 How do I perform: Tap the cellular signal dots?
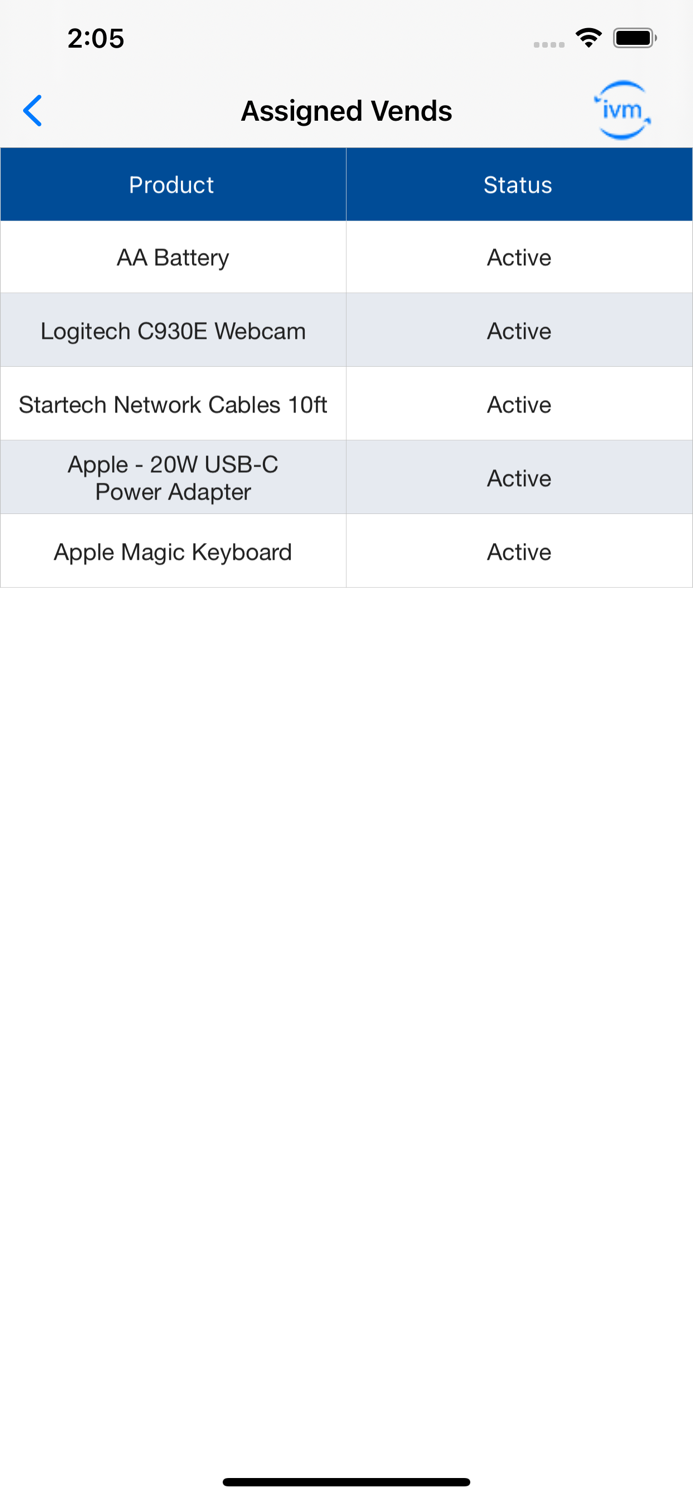click(549, 44)
